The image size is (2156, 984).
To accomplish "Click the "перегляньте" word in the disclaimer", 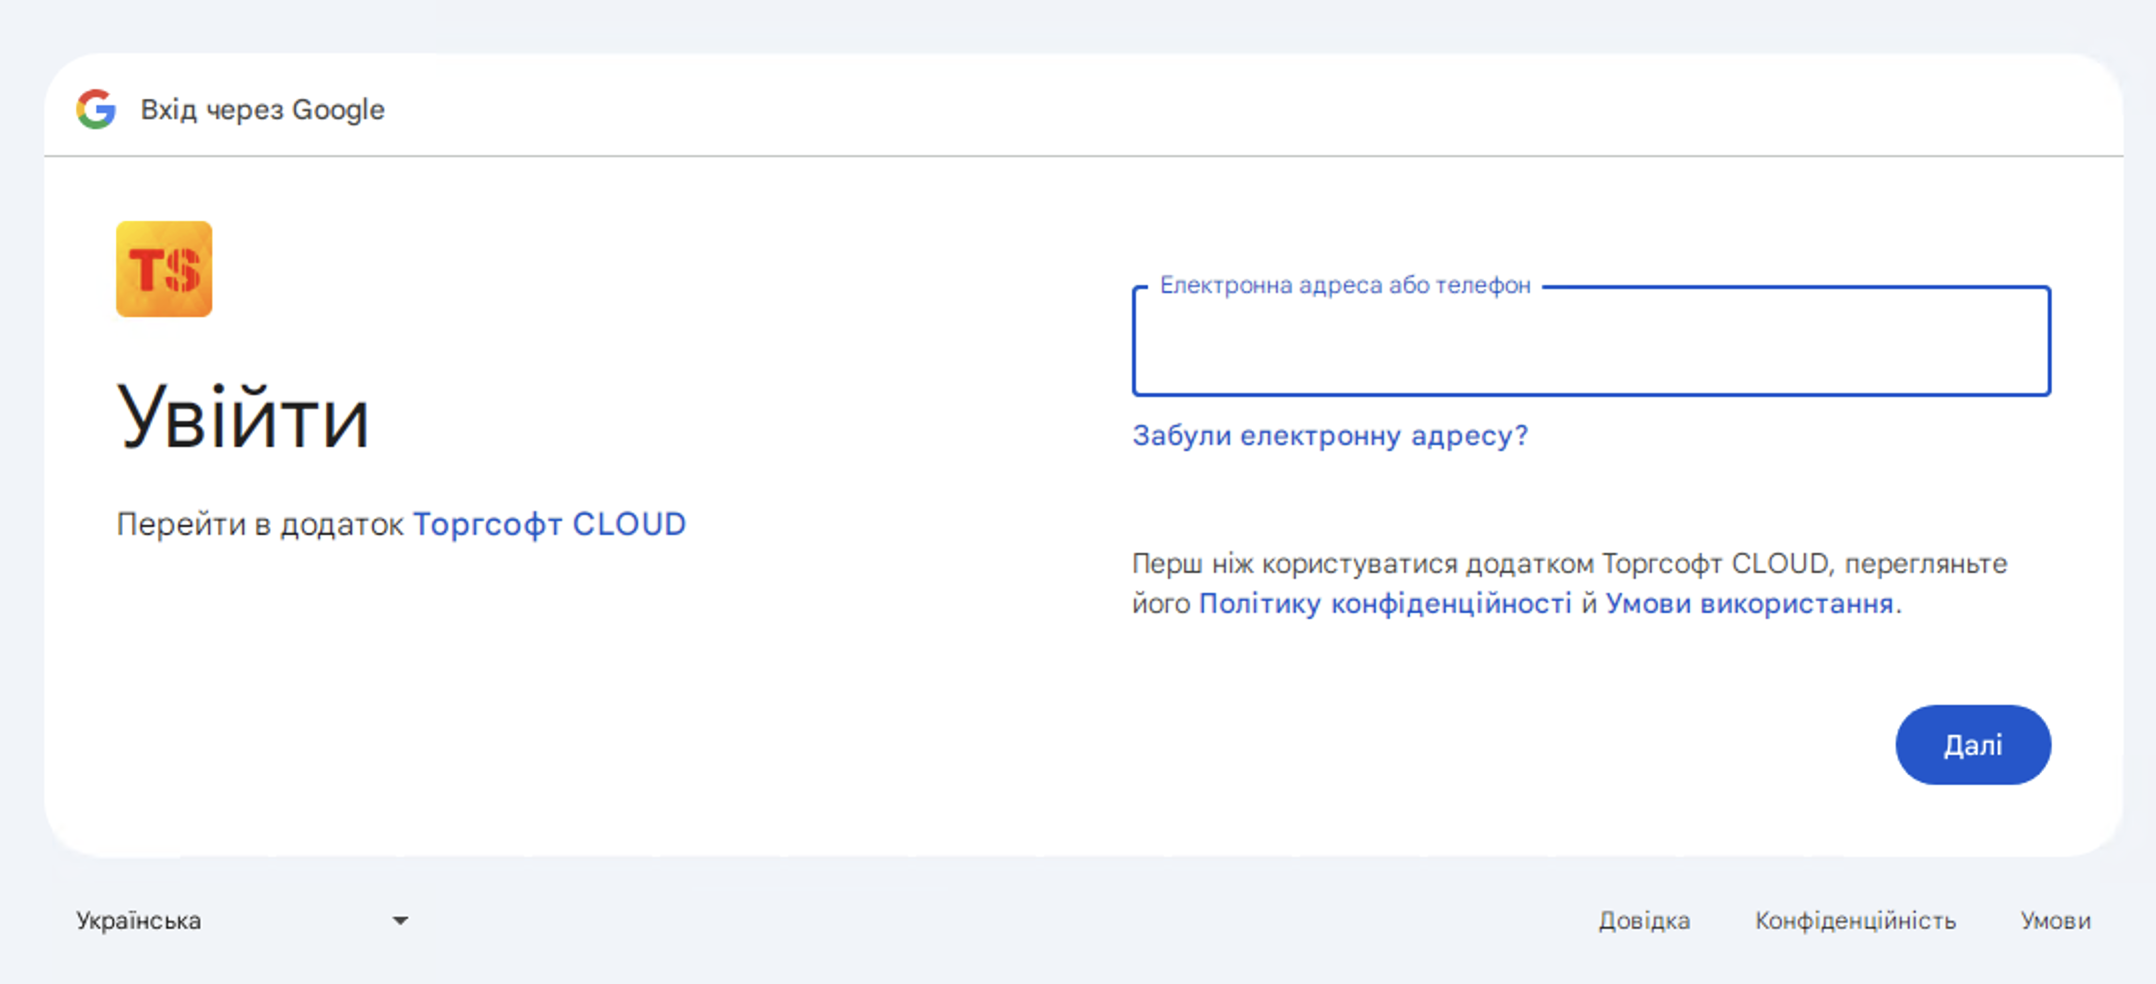I will (x=1925, y=564).
